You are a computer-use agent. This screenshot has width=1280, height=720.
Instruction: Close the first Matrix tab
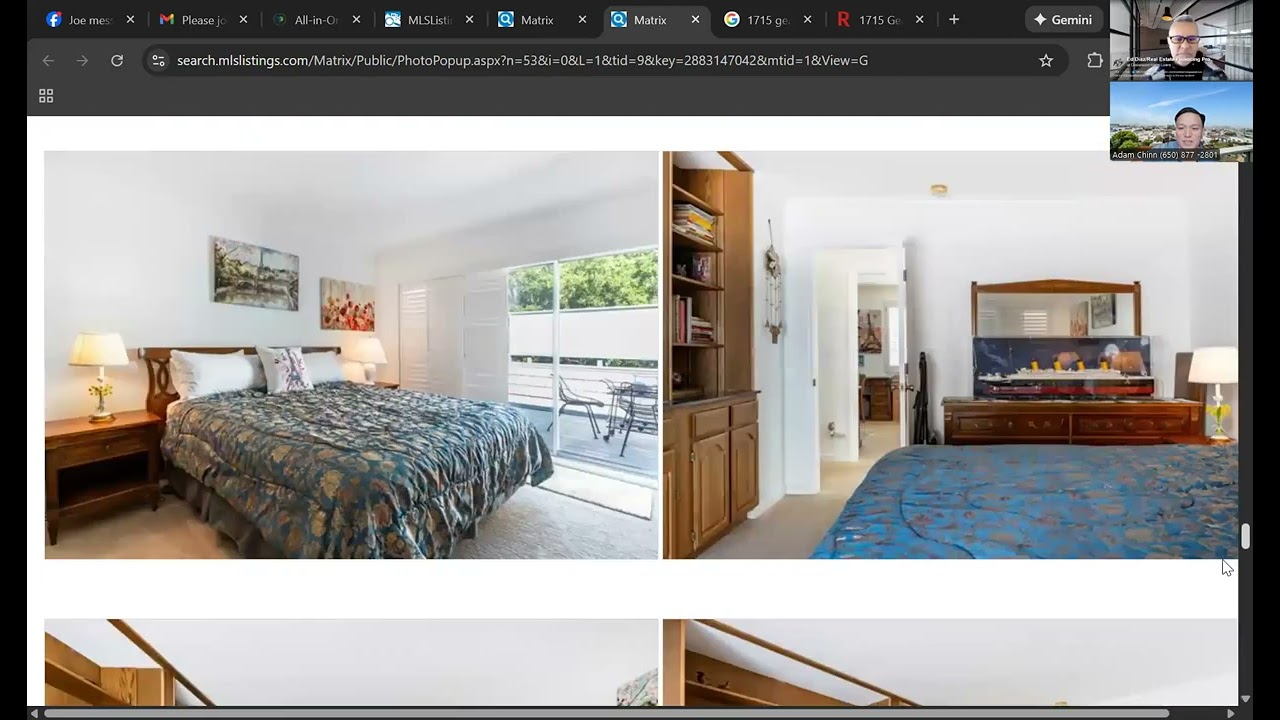point(582,20)
